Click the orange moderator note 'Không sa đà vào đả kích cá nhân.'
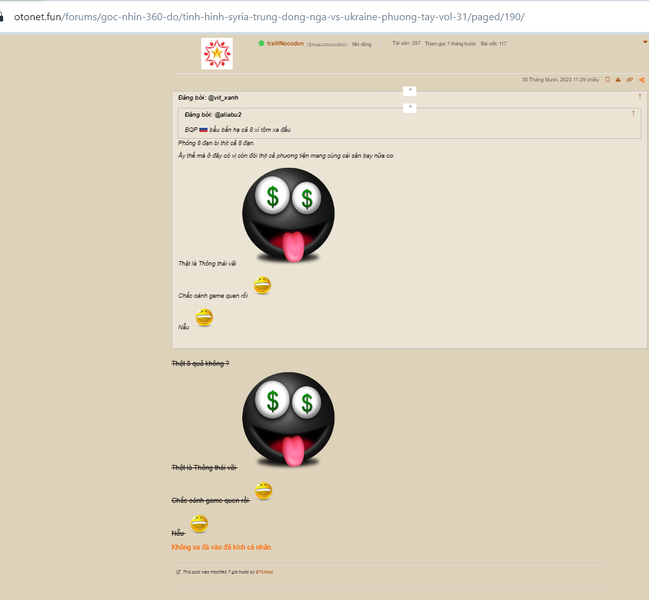 [222, 547]
